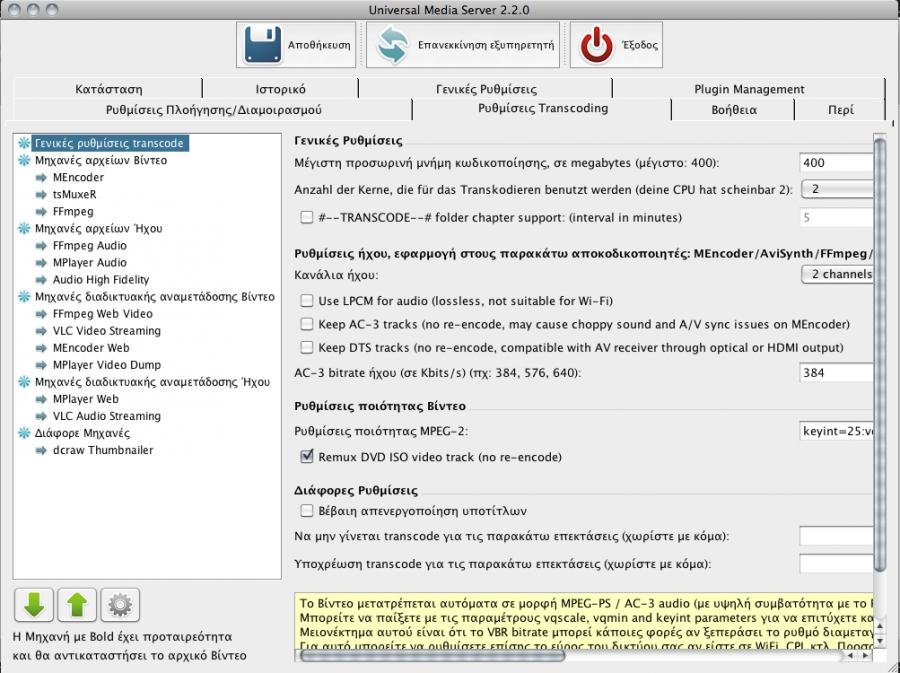
Task: Click the arrow icon beside tsMuxeR
Action: point(41,194)
